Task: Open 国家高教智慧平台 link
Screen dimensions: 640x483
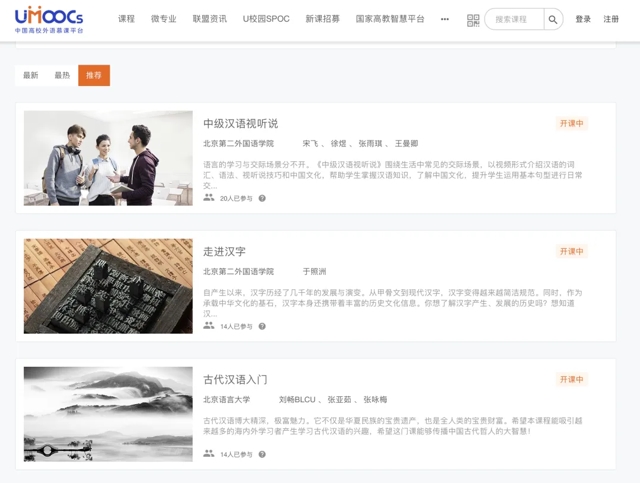Action: (390, 19)
